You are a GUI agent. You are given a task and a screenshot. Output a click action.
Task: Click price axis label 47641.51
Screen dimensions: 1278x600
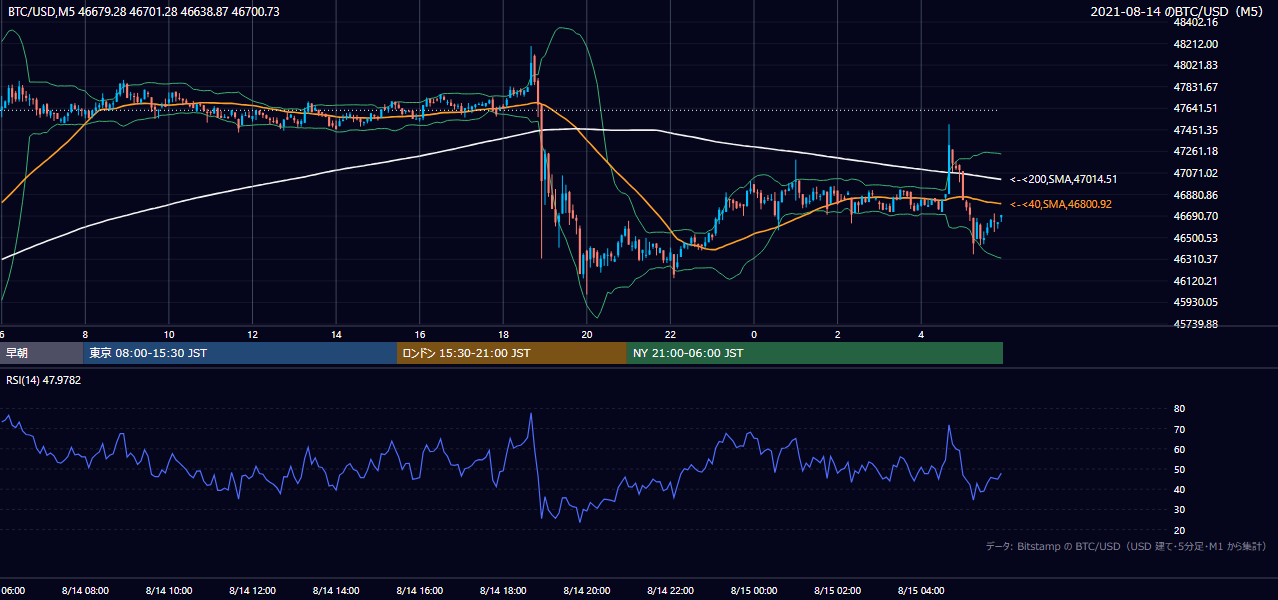(1196, 108)
